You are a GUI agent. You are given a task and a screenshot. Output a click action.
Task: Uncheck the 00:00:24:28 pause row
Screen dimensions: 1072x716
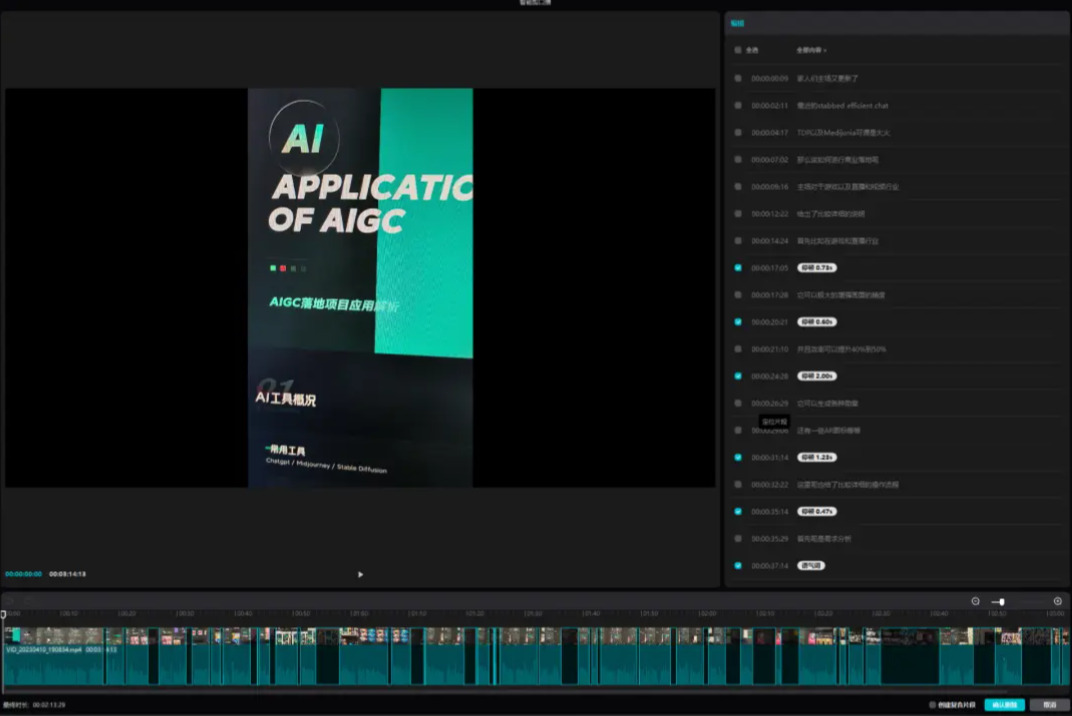[x=738, y=376]
